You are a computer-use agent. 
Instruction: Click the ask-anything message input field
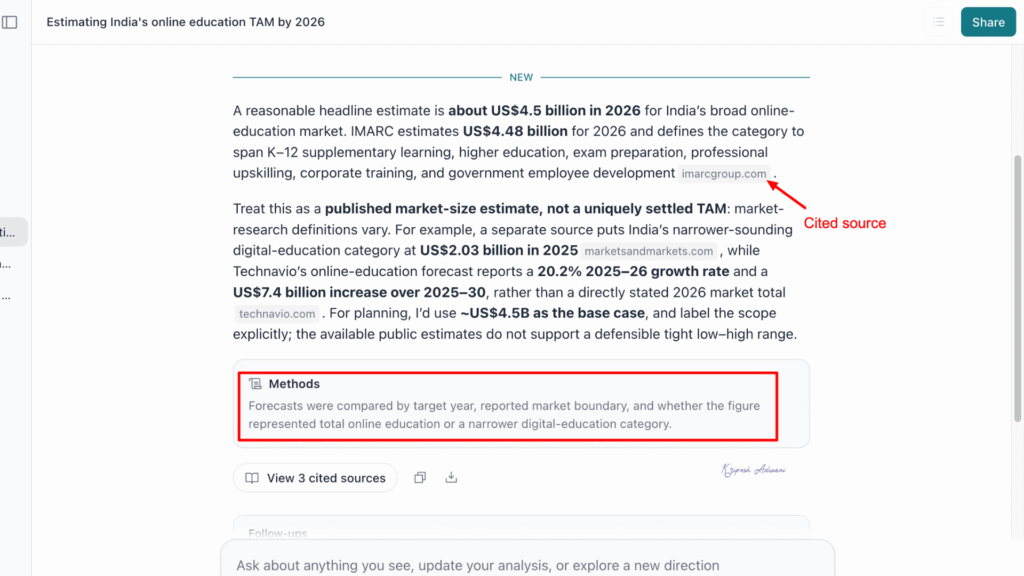click(528, 565)
